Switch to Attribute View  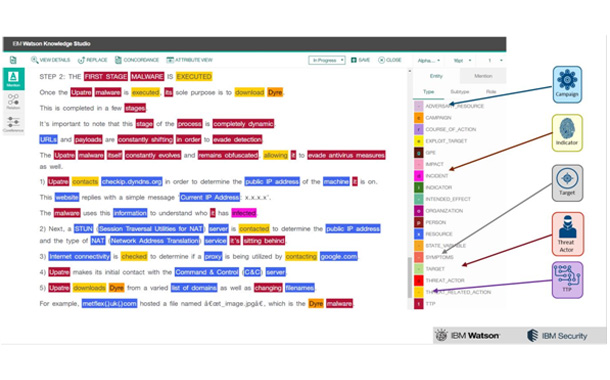[x=189, y=60]
